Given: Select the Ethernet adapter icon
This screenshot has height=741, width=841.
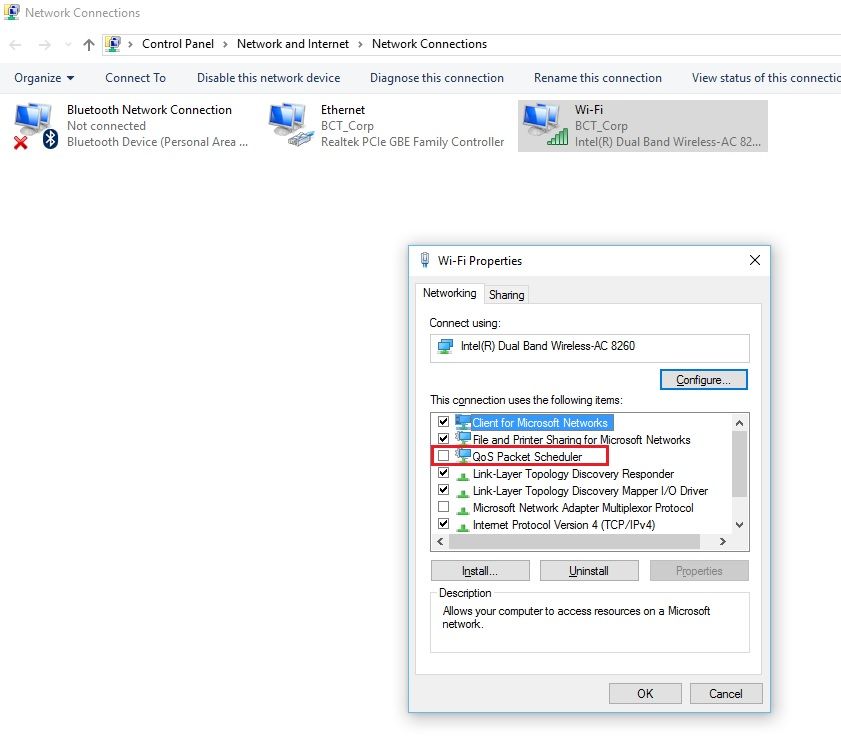Looking at the screenshot, I should (x=291, y=125).
